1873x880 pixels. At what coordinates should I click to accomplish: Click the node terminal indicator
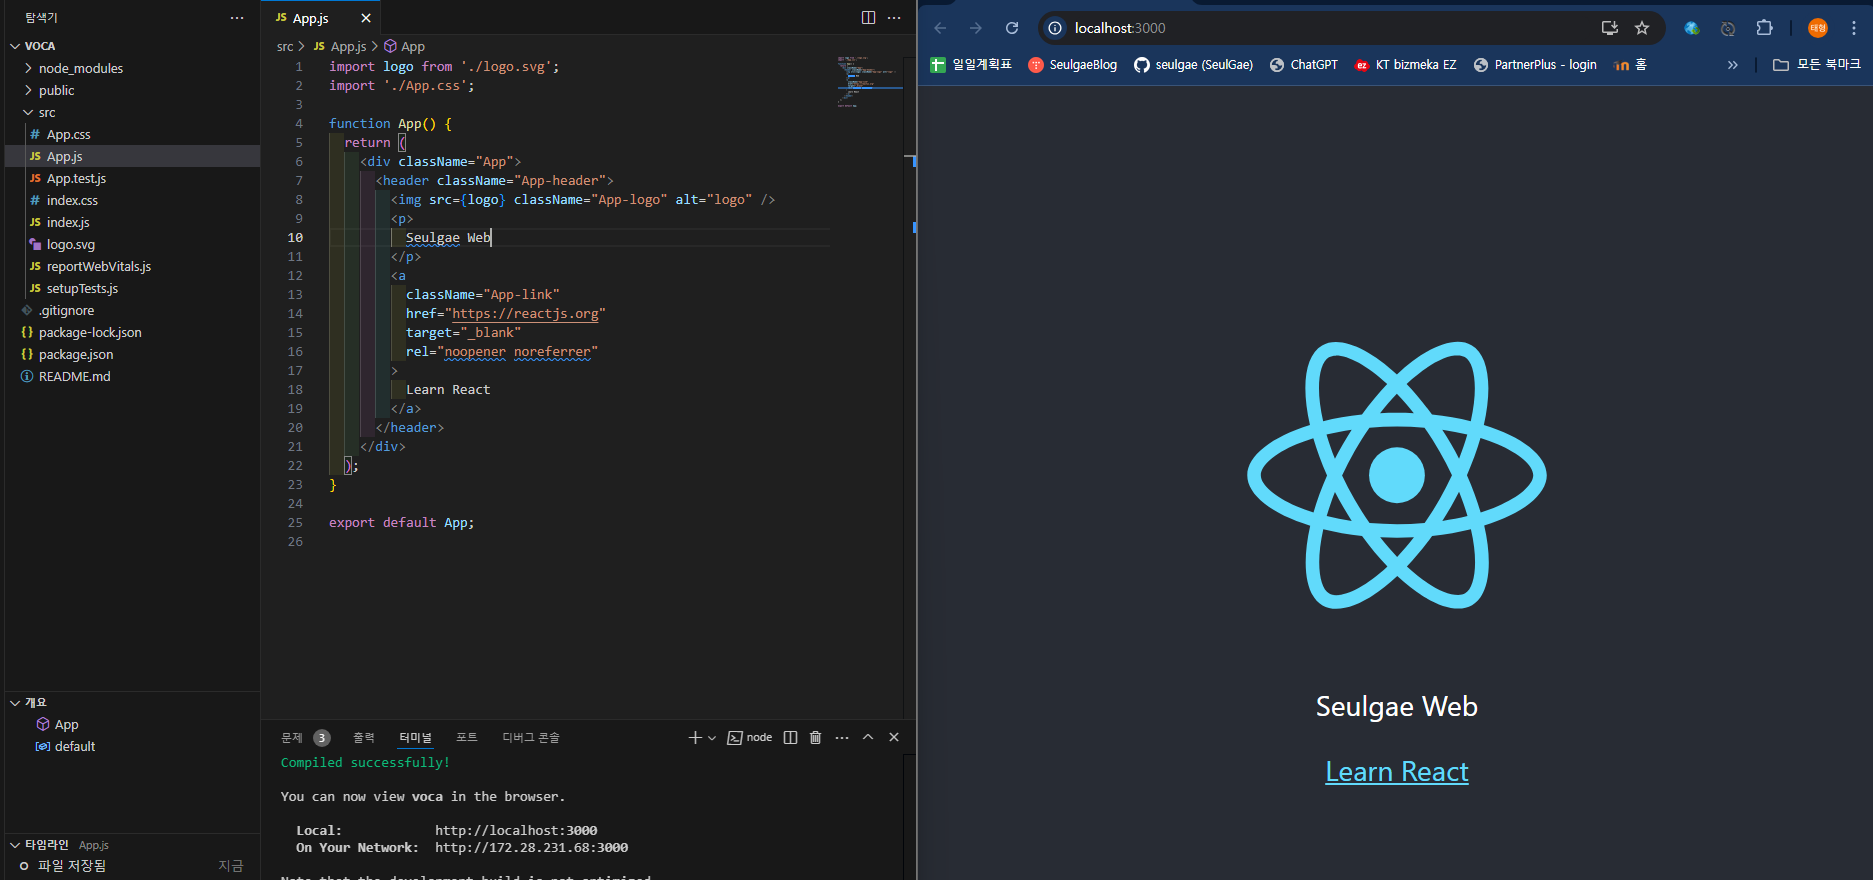750,738
